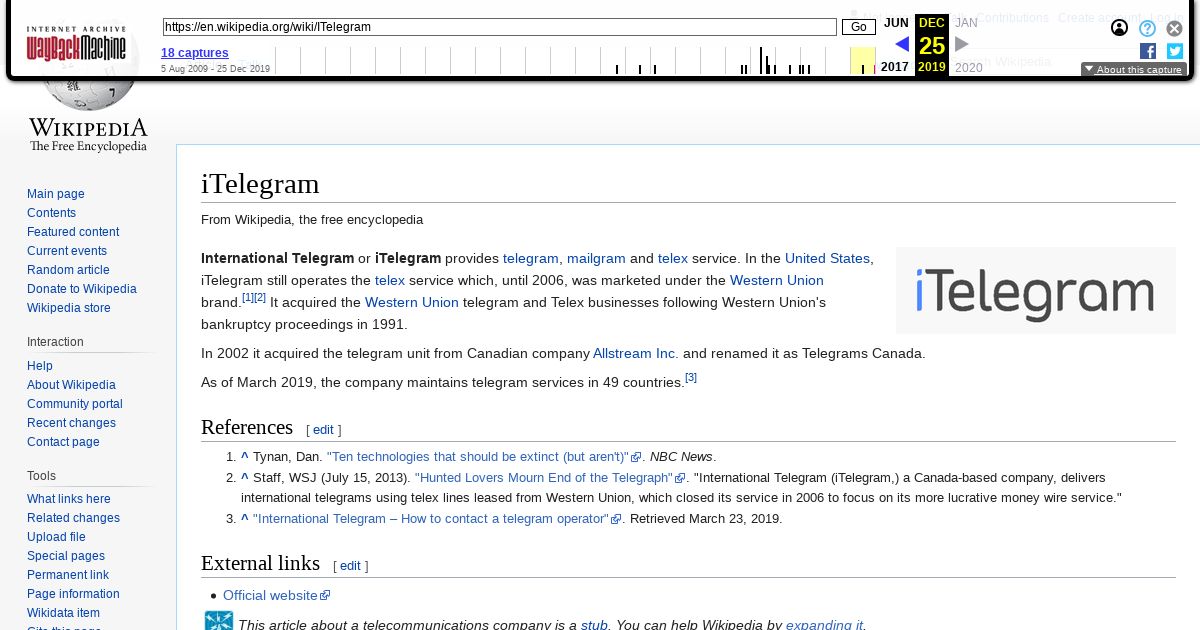Edit the External links section
The height and width of the screenshot is (630, 1200).
click(350, 566)
